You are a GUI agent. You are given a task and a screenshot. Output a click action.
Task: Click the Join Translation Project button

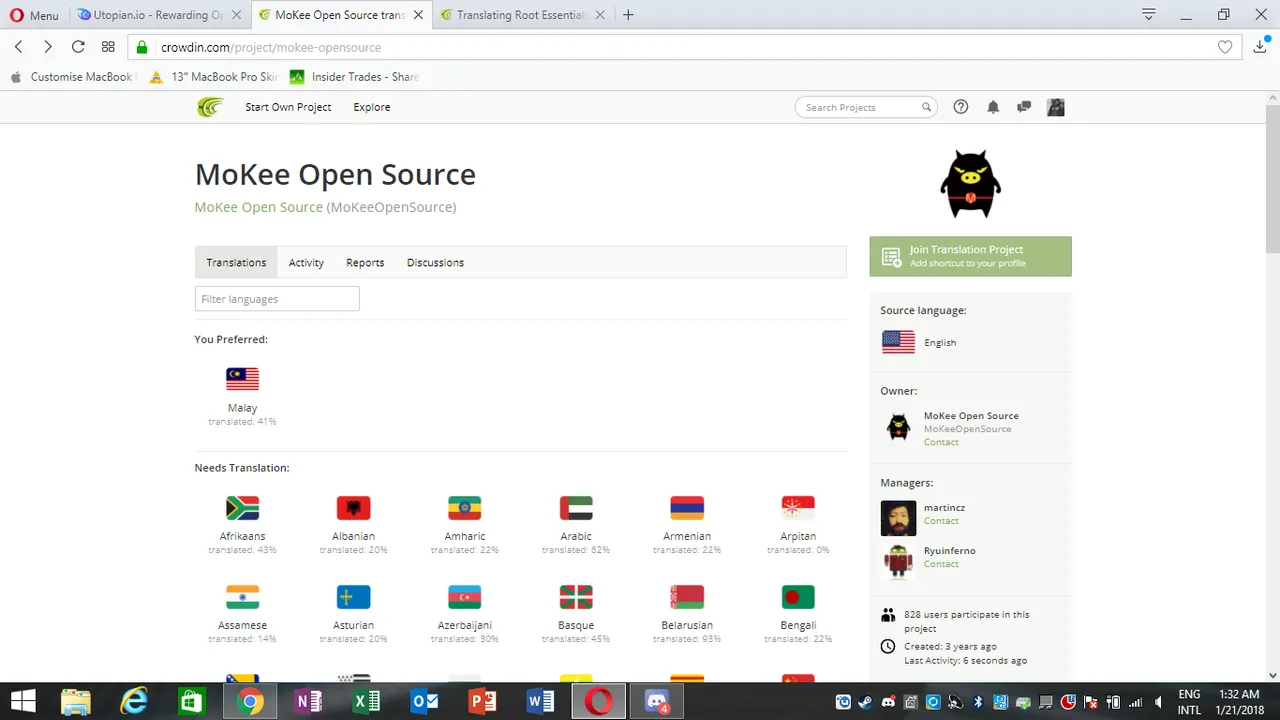970,256
